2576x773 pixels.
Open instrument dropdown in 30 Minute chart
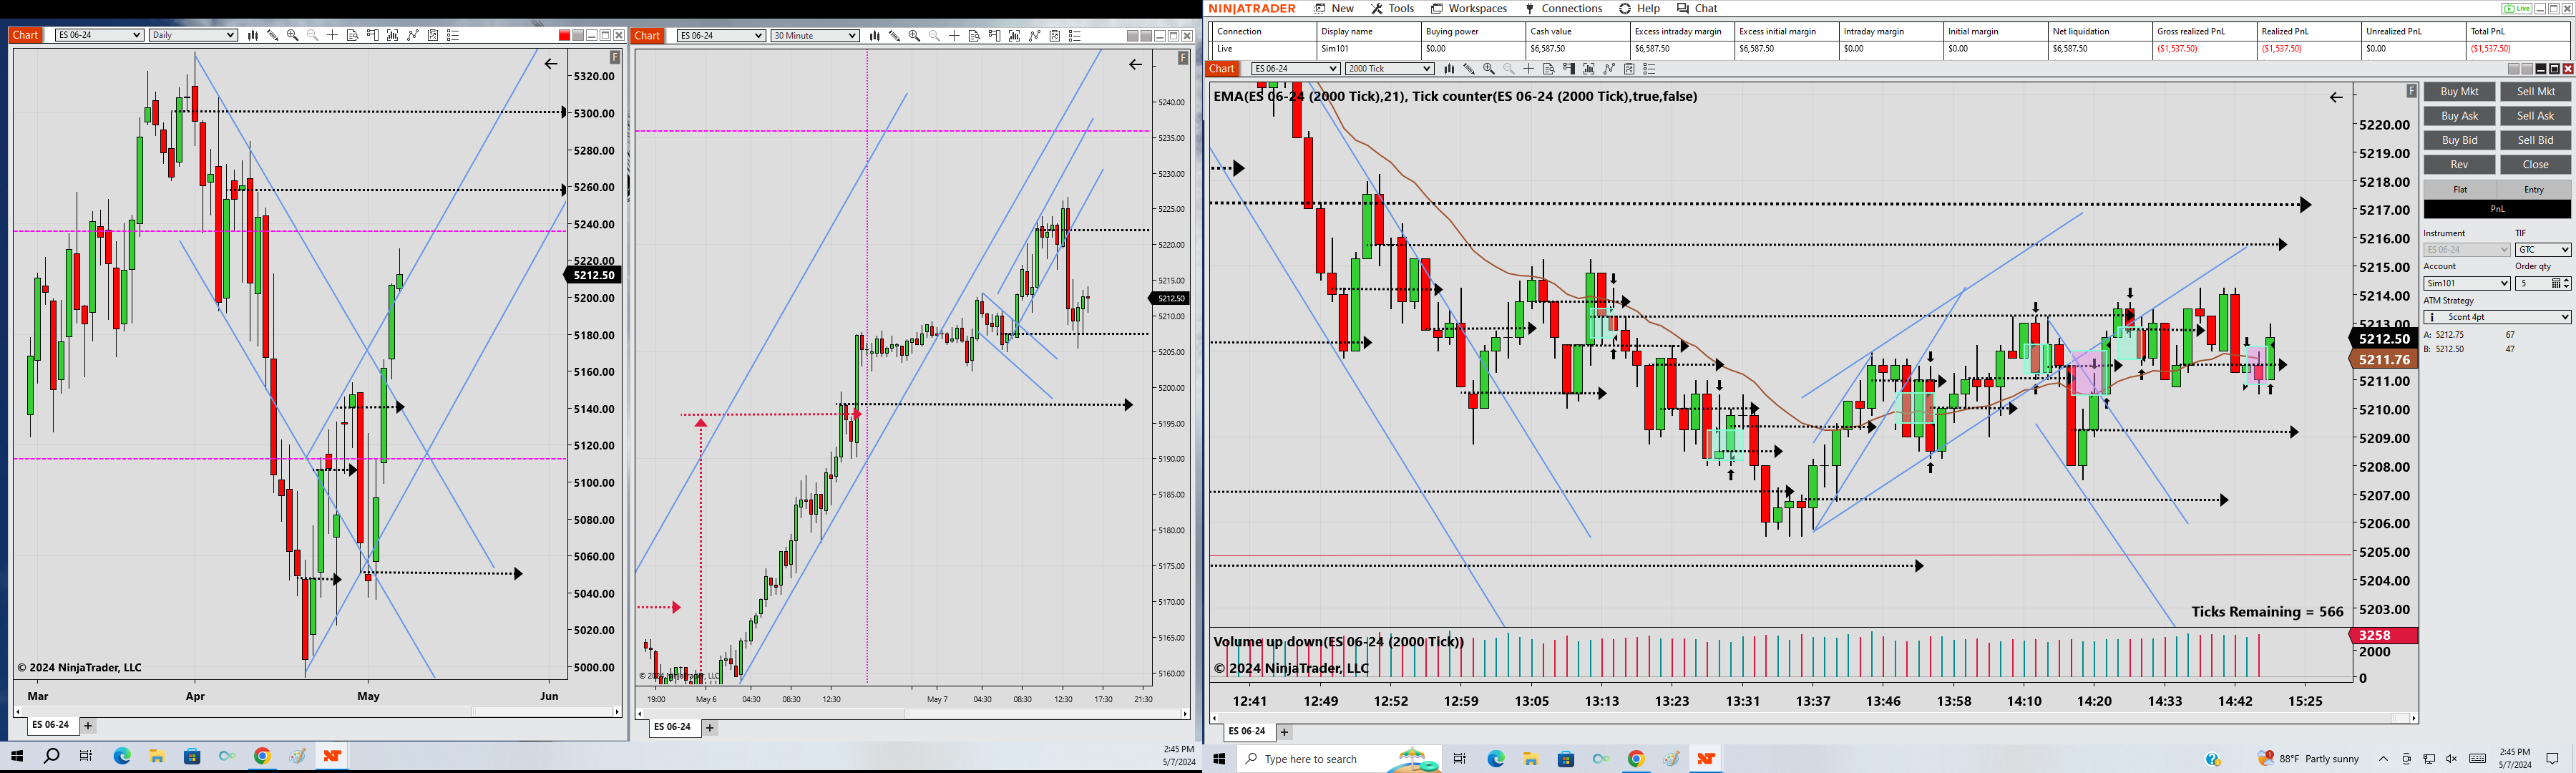(721, 35)
